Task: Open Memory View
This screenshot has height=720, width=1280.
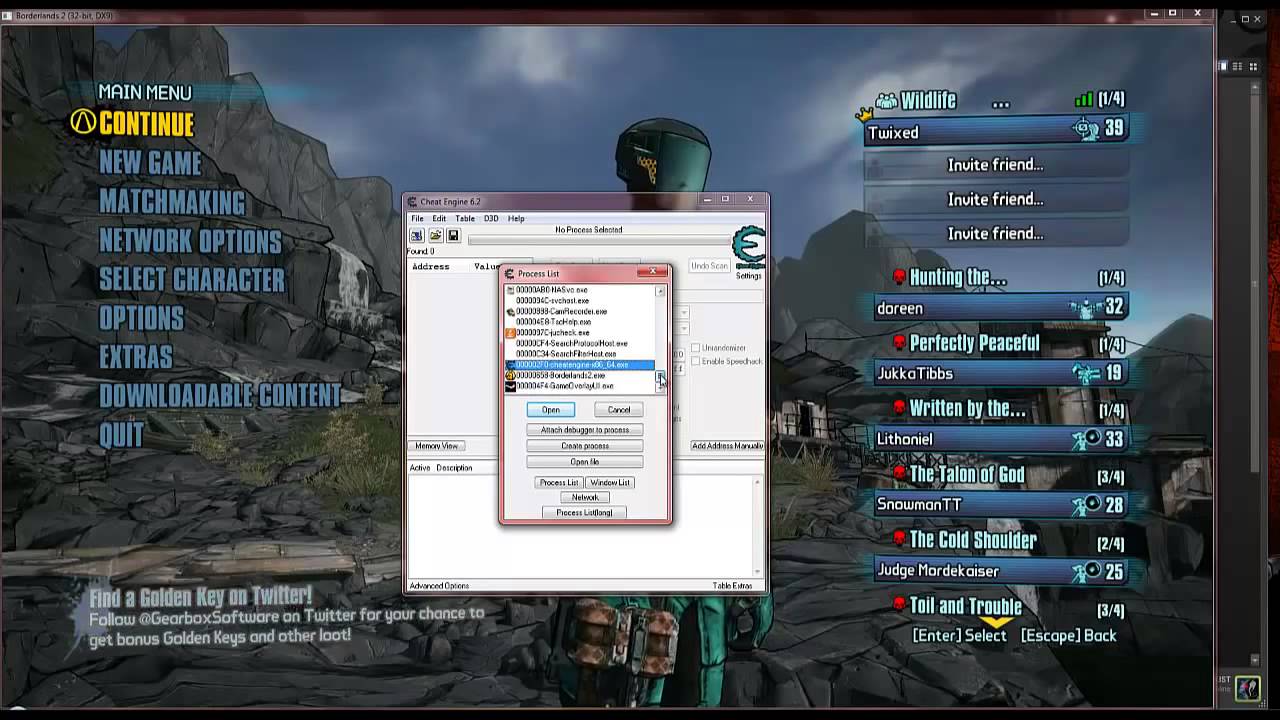Action: tap(436, 446)
